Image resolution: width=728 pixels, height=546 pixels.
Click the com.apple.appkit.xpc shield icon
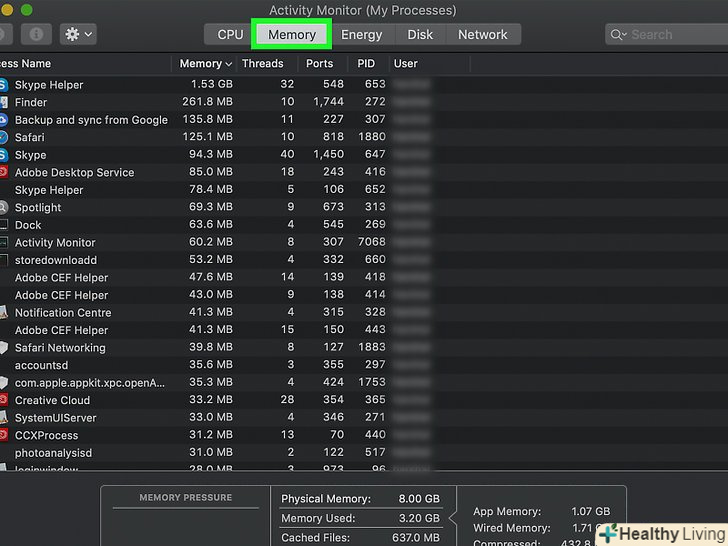pos(4,383)
